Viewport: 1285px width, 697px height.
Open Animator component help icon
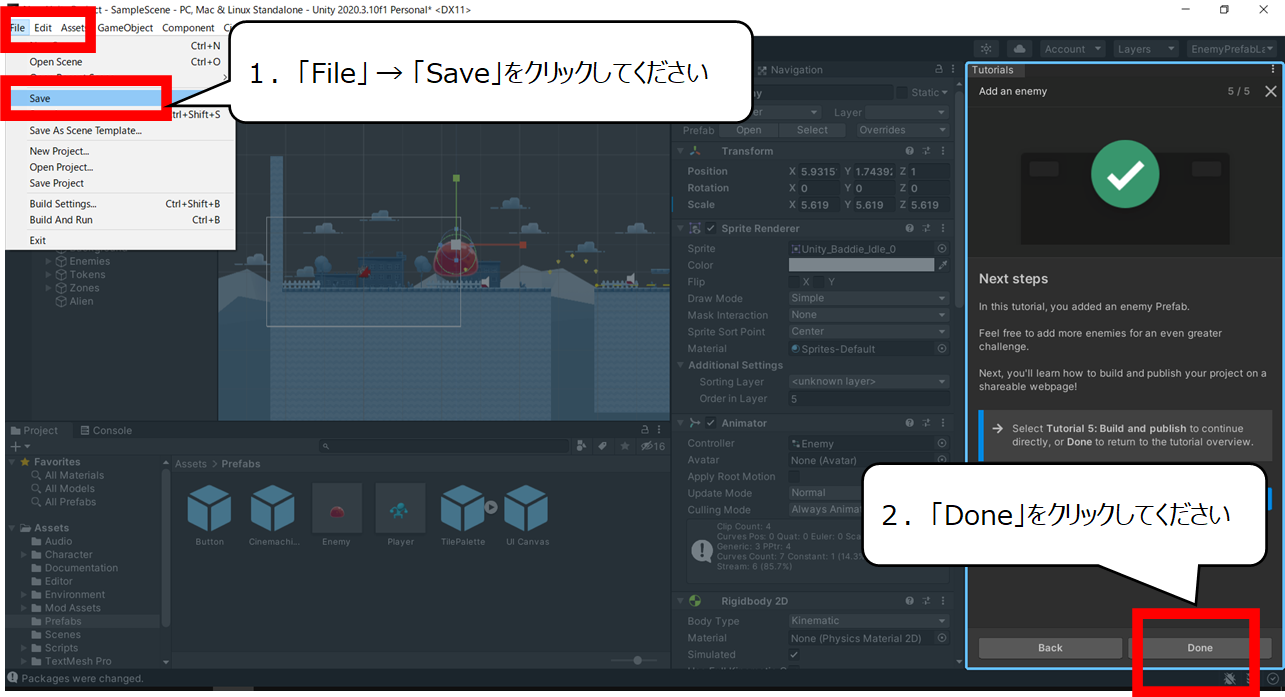(x=909, y=423)
